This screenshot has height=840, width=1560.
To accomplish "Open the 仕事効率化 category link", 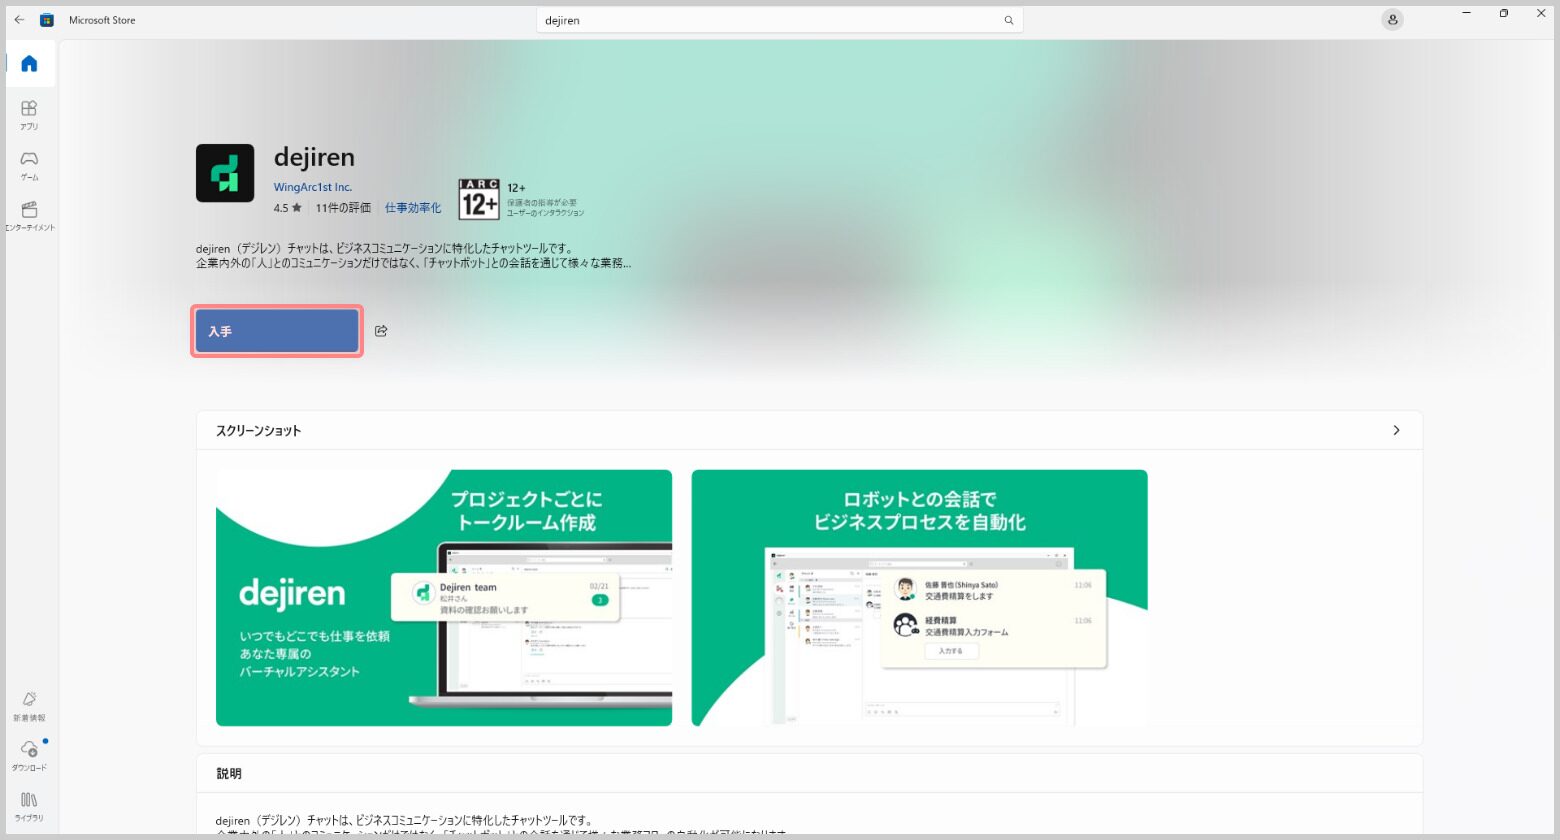I will tap(413, 208).
